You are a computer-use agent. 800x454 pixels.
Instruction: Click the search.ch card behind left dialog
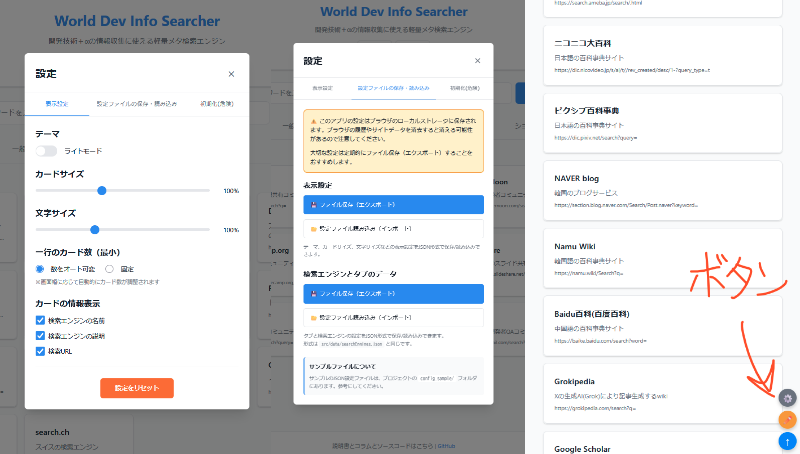(x=79, y=435)
